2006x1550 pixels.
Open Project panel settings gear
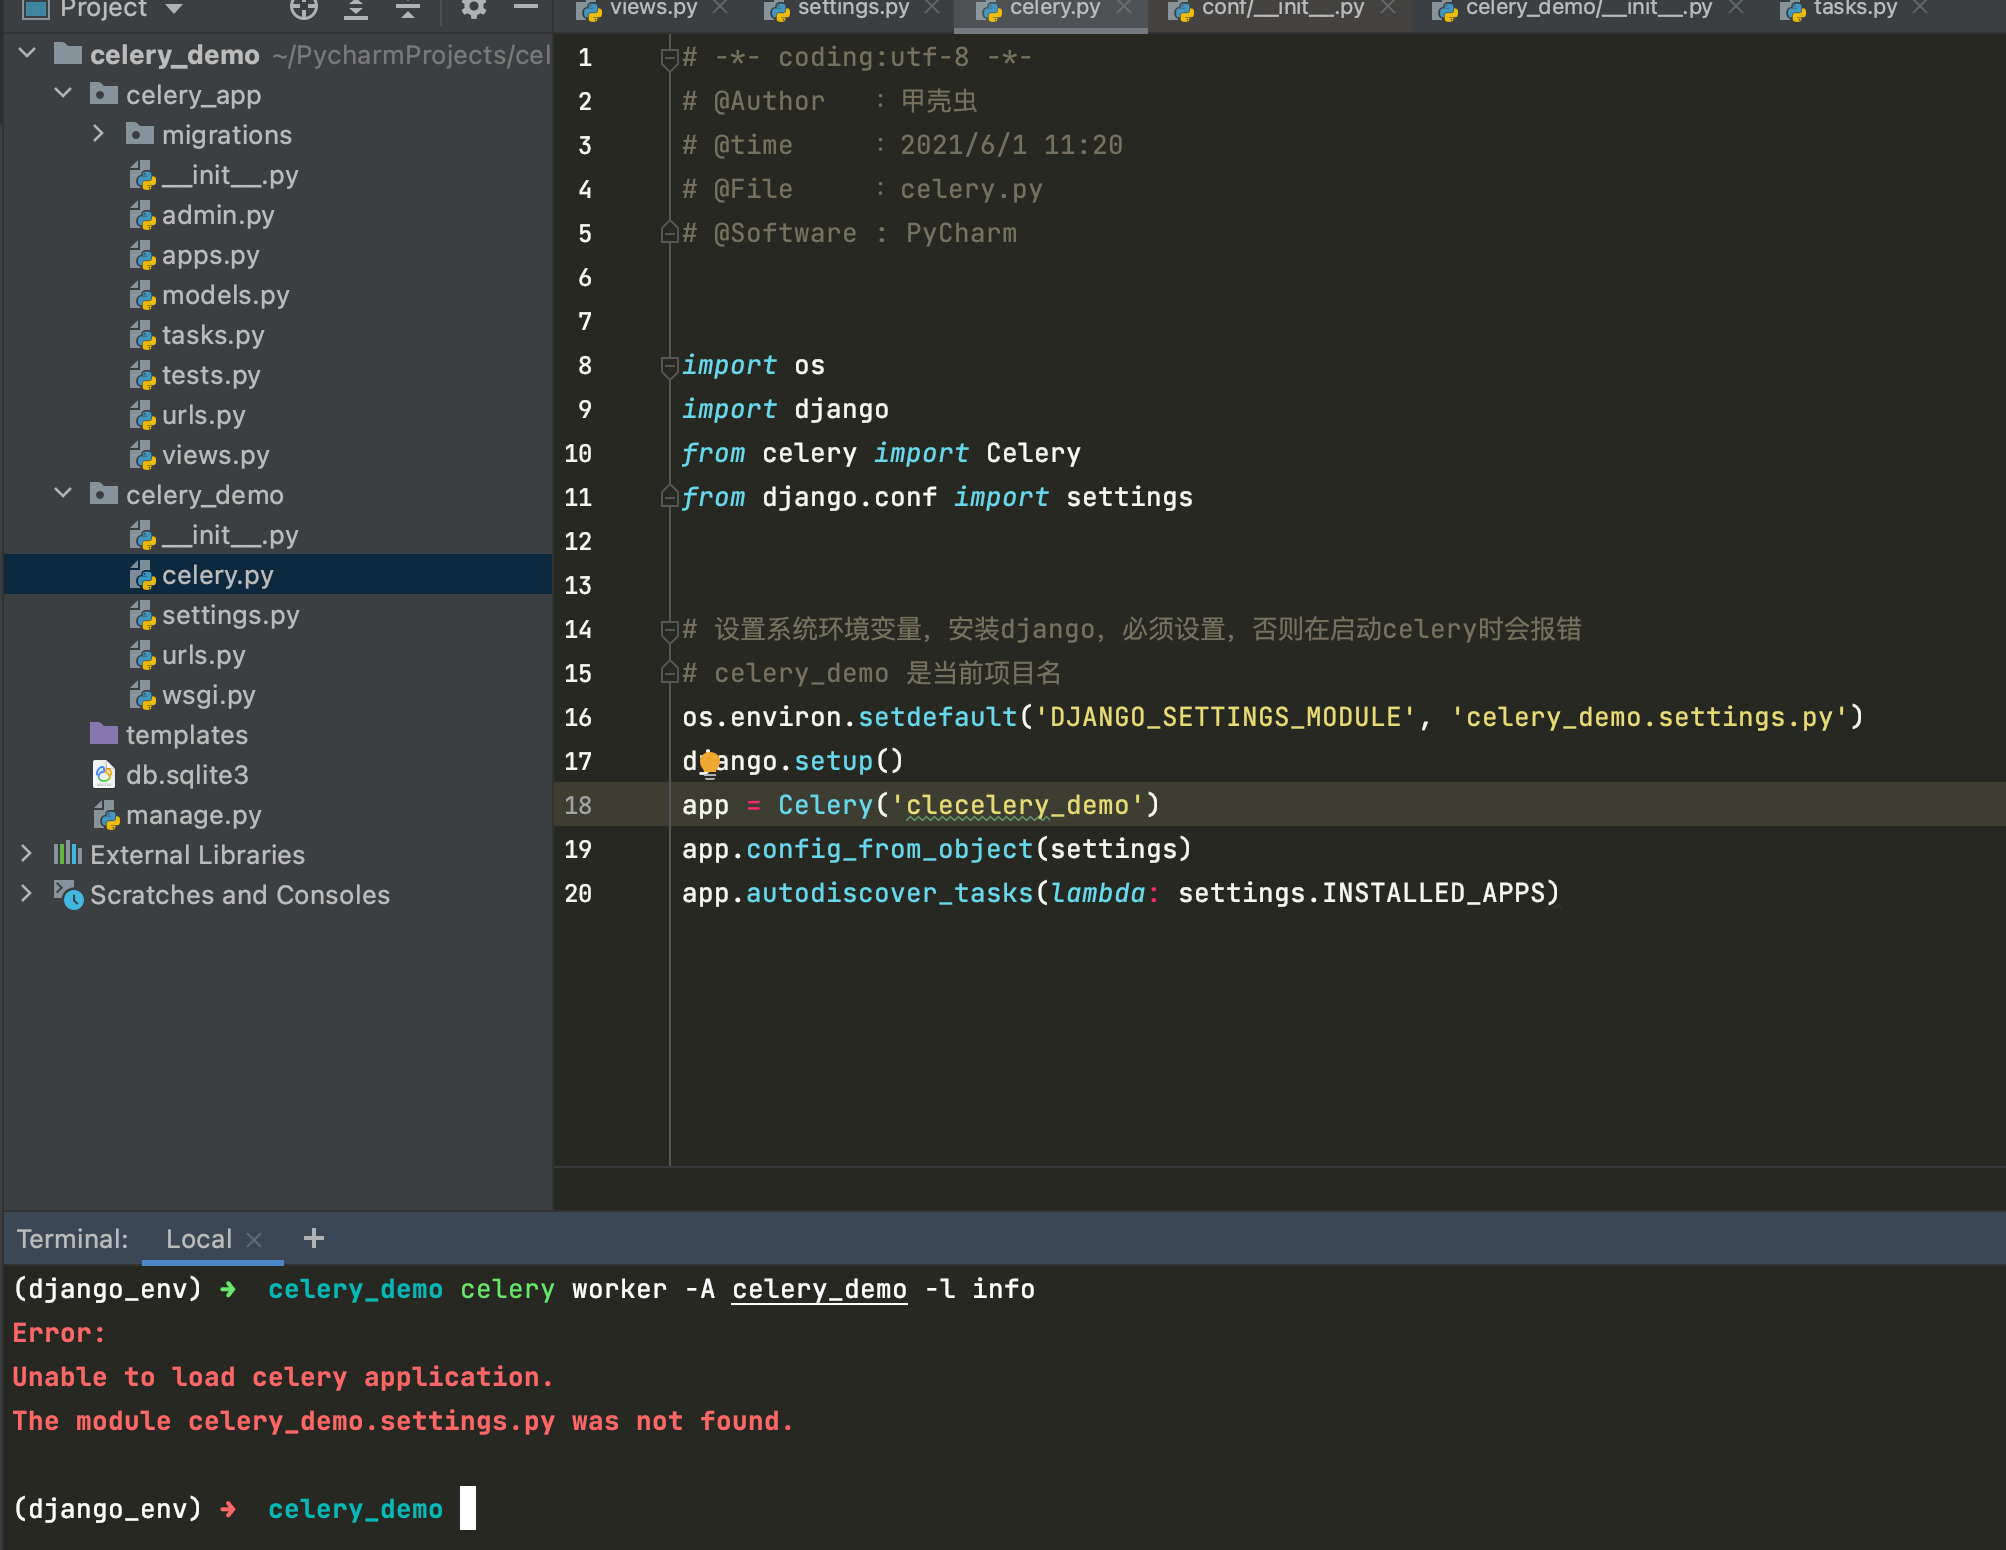(473, 9)
